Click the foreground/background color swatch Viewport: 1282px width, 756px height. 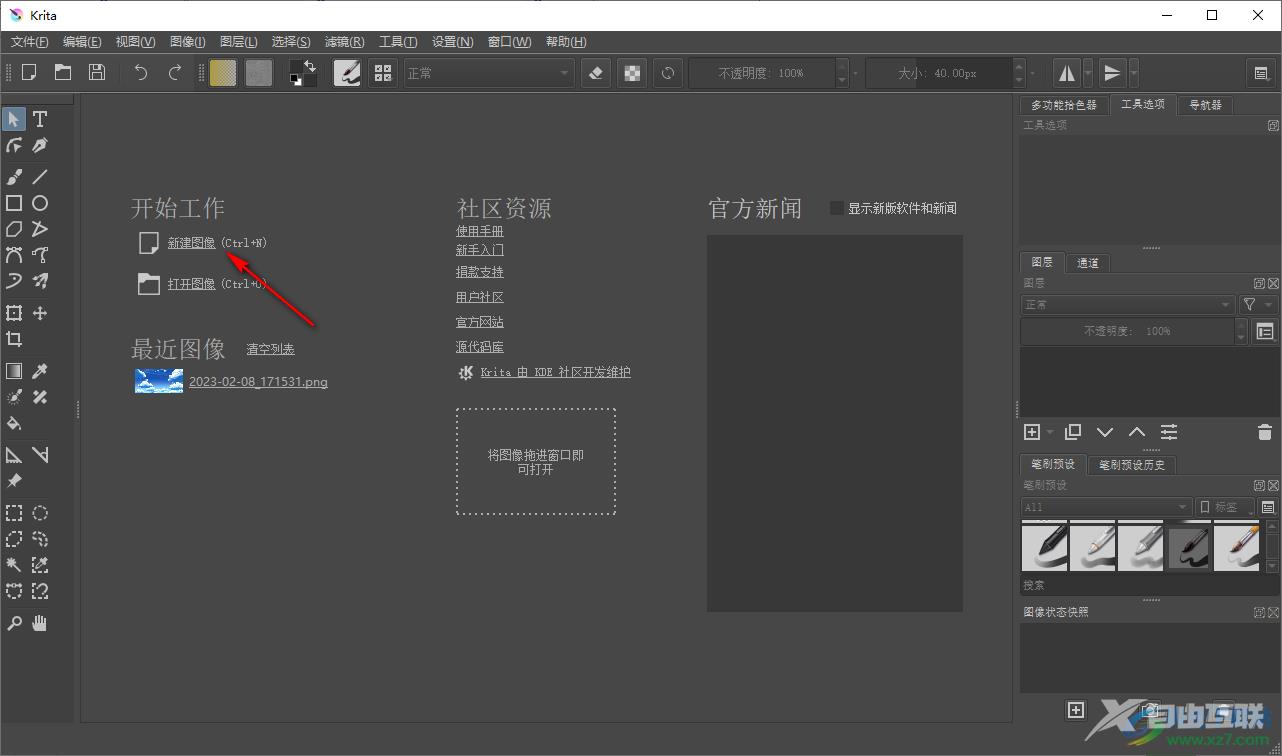pos(303,73)
